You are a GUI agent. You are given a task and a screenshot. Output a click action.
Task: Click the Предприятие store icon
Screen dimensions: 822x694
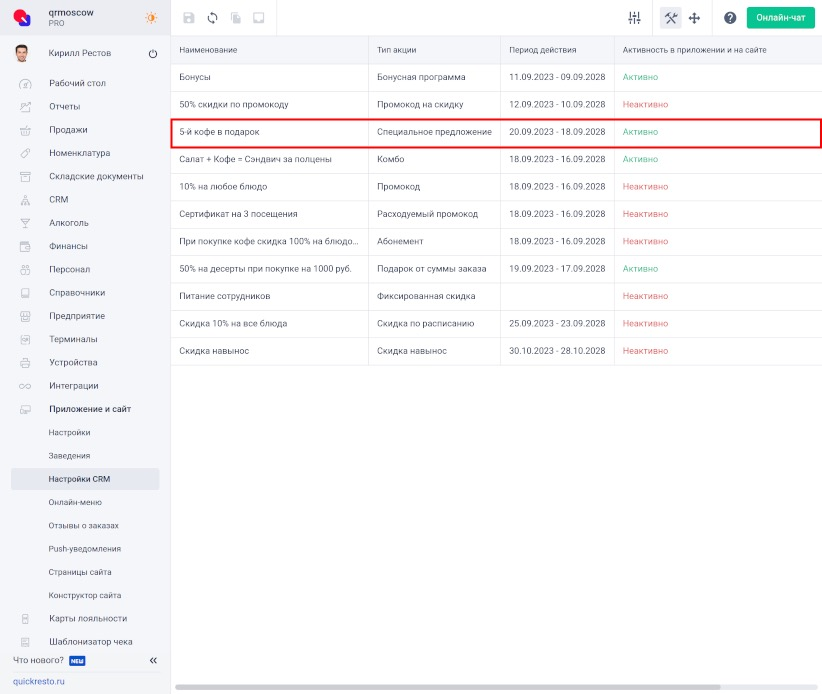[x=25, y=316]
